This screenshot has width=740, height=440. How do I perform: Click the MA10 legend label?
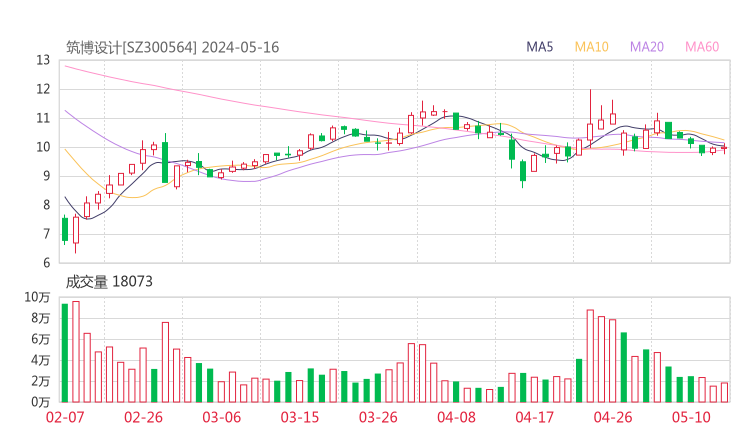point(591,47)
